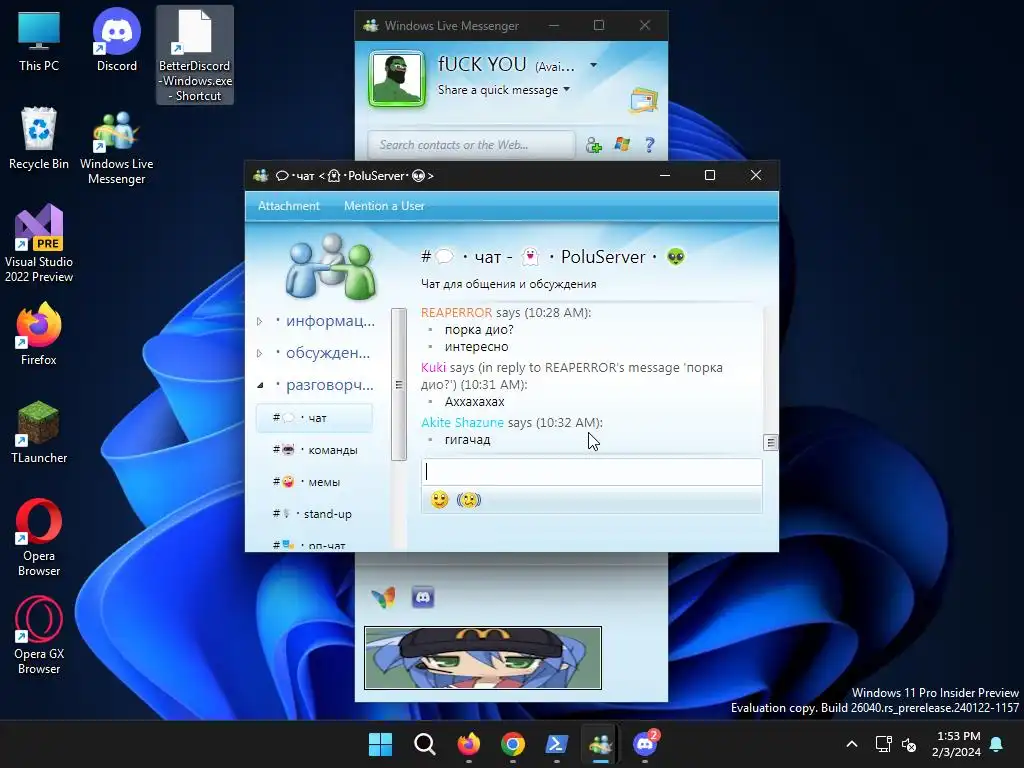
Task: Launch Visual Studio 2022 Preview
Action: point(39,244)
